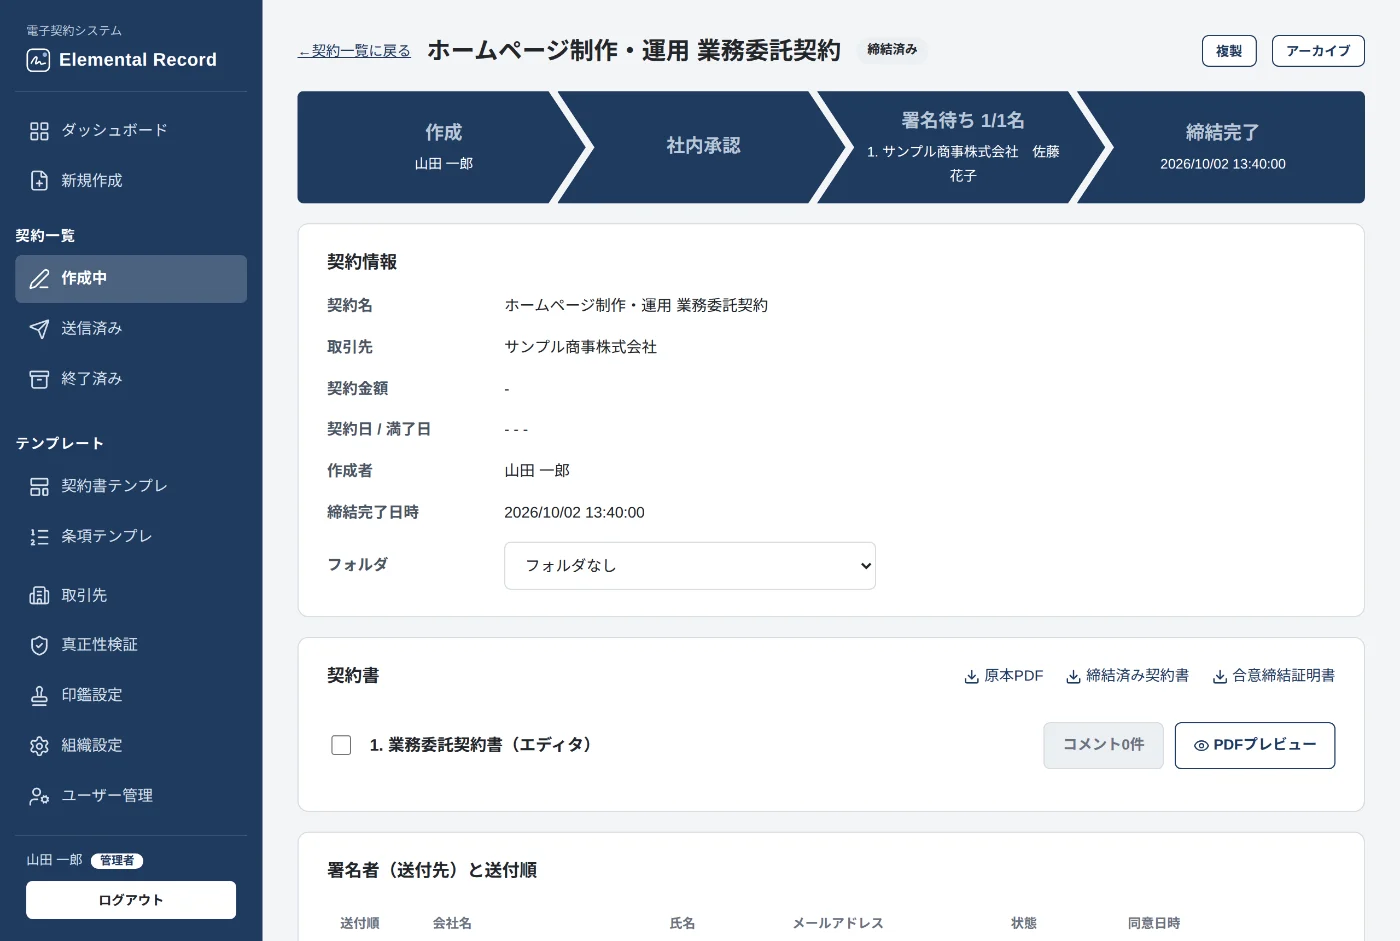Click download icon beside 合意締結証明書
1400x941 pixels.
[x=1220, y=677]
